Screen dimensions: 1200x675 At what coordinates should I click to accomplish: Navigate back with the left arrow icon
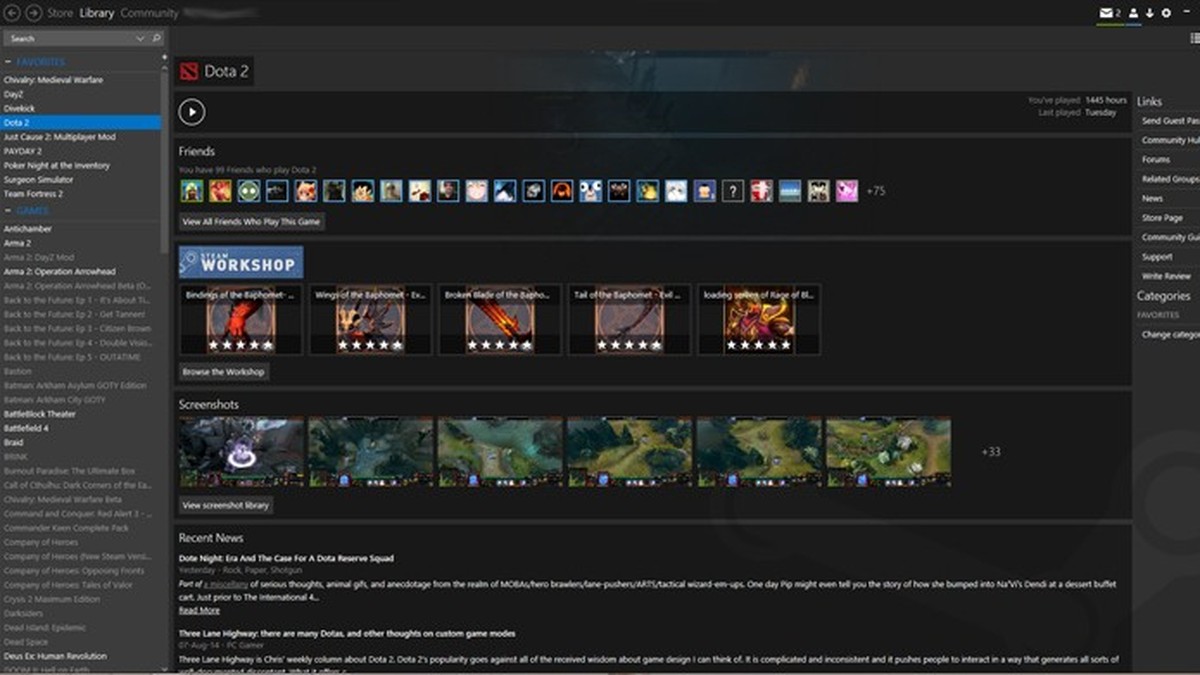[x=11, y=13]
